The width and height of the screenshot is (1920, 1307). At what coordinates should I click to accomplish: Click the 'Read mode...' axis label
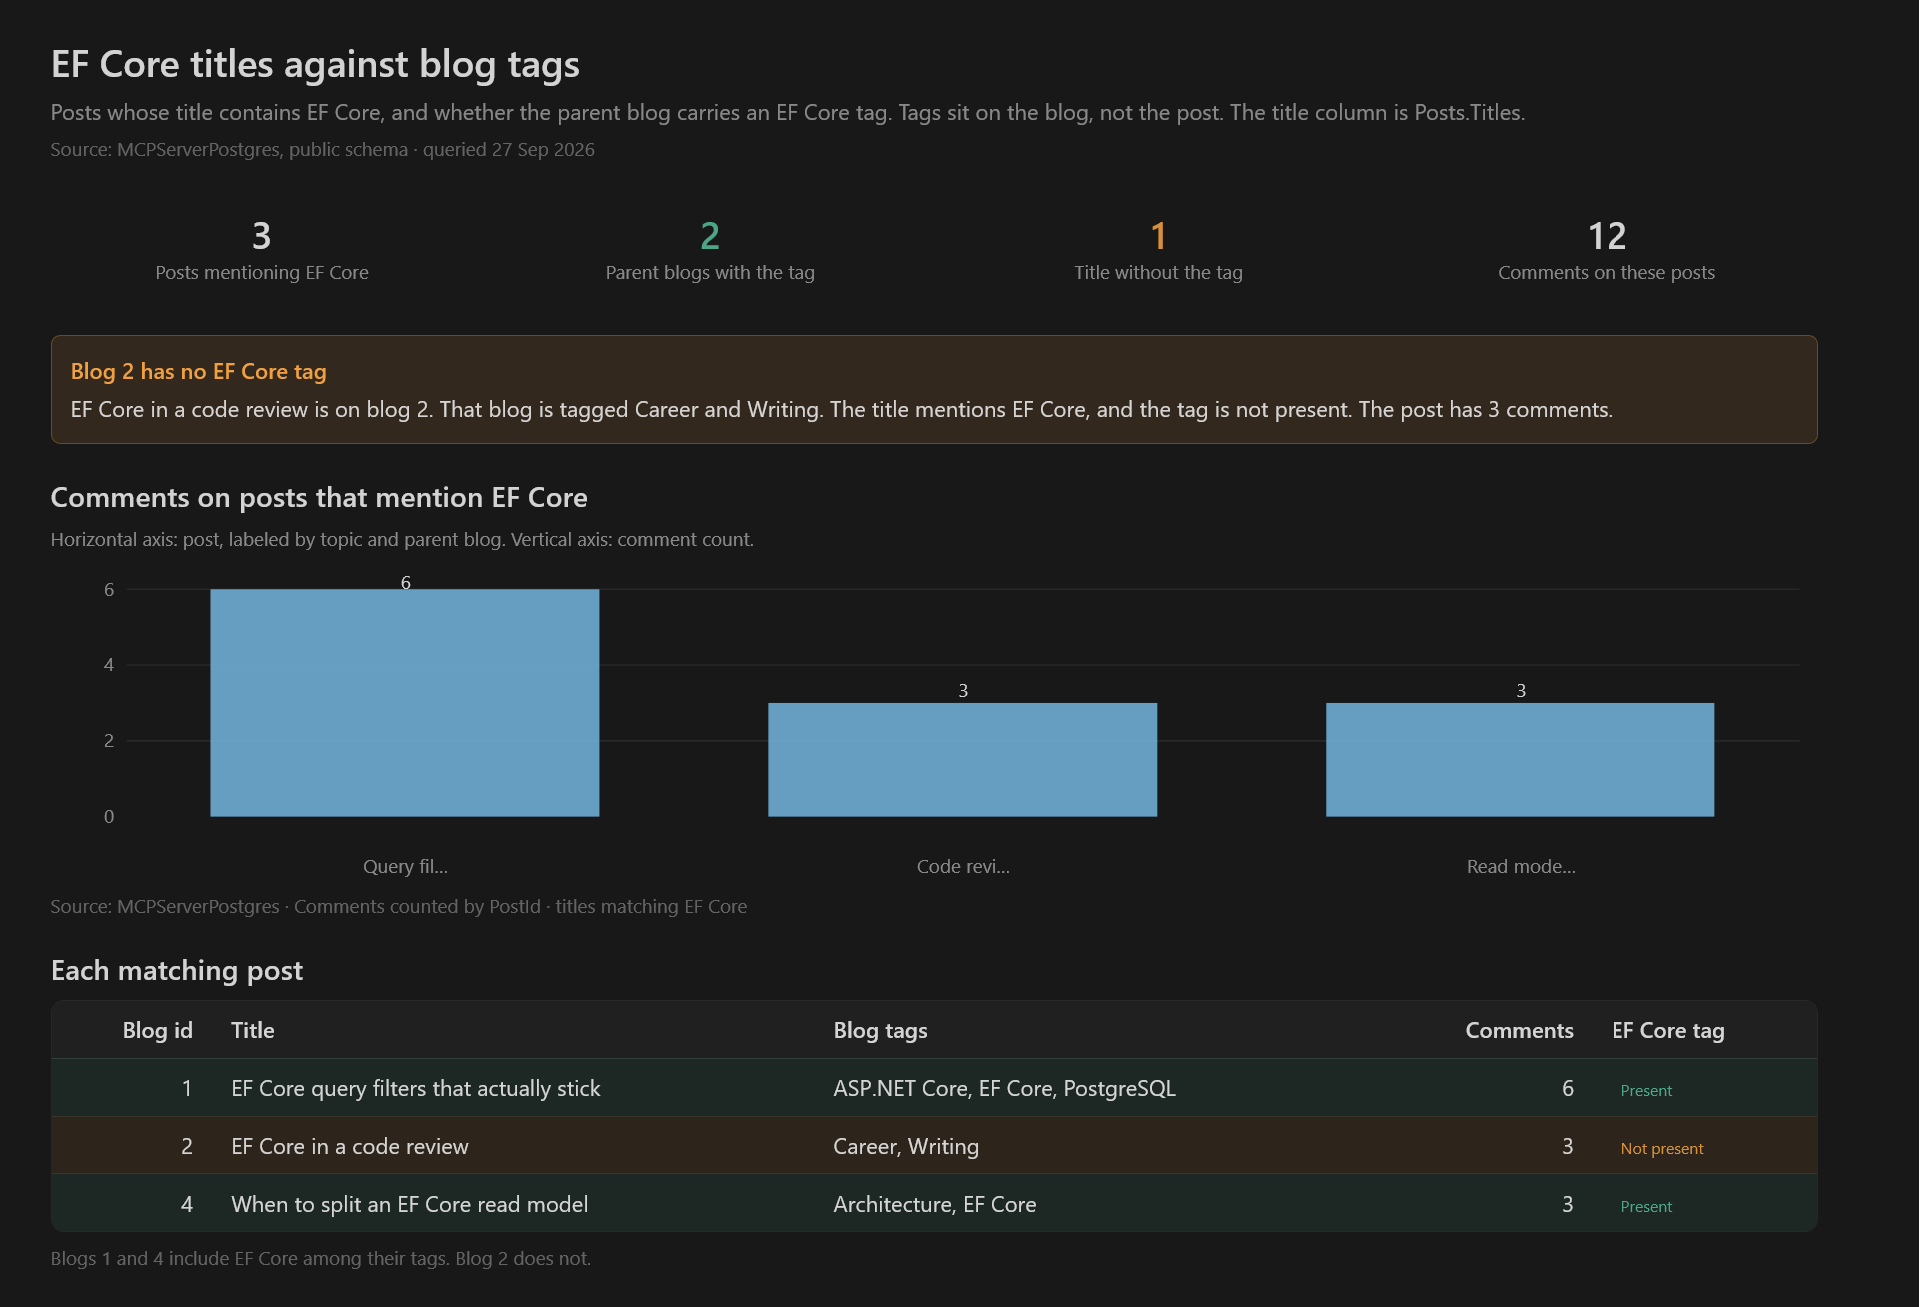click(x=1521, y=866)
